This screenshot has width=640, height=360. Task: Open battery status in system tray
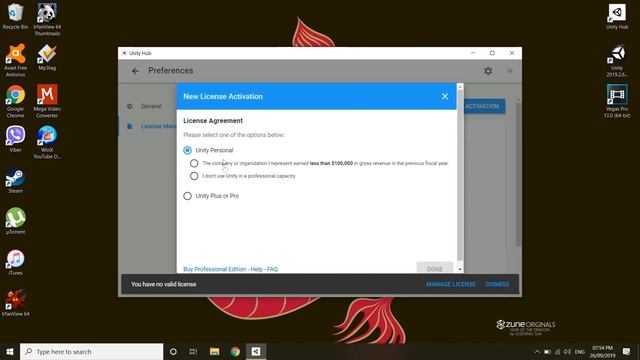(x=547, y=351)
